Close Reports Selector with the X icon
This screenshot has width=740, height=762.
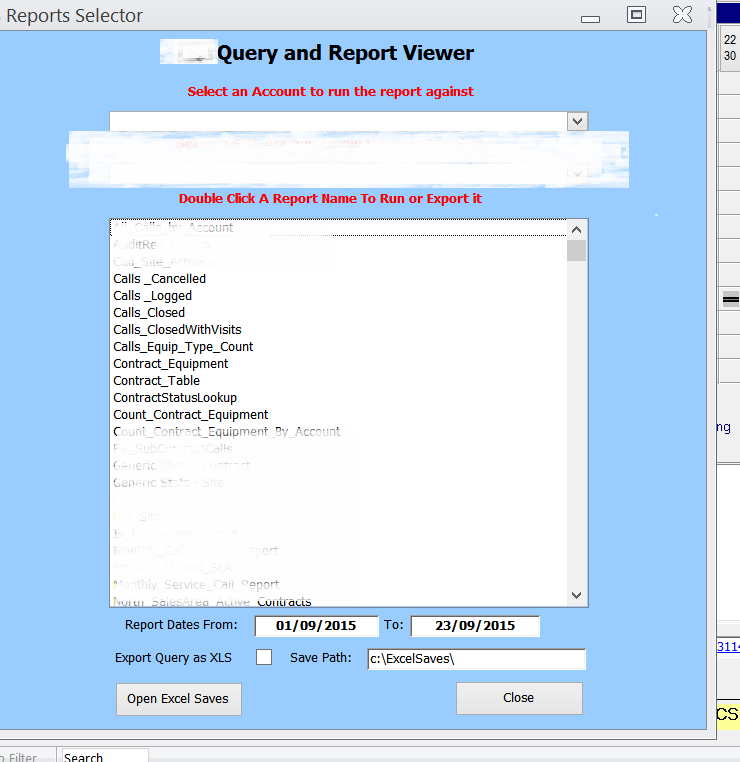point(682,15)
